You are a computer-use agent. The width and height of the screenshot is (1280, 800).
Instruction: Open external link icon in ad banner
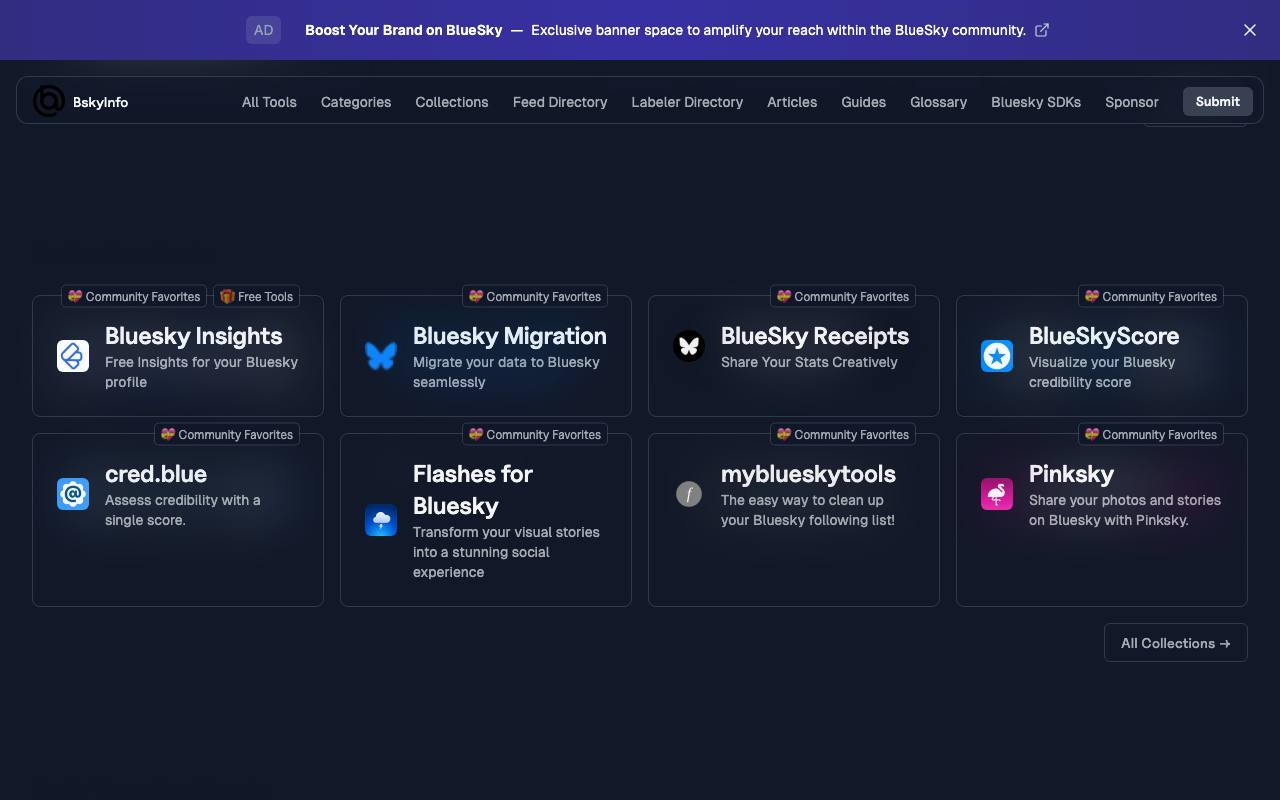[1042, 30]
